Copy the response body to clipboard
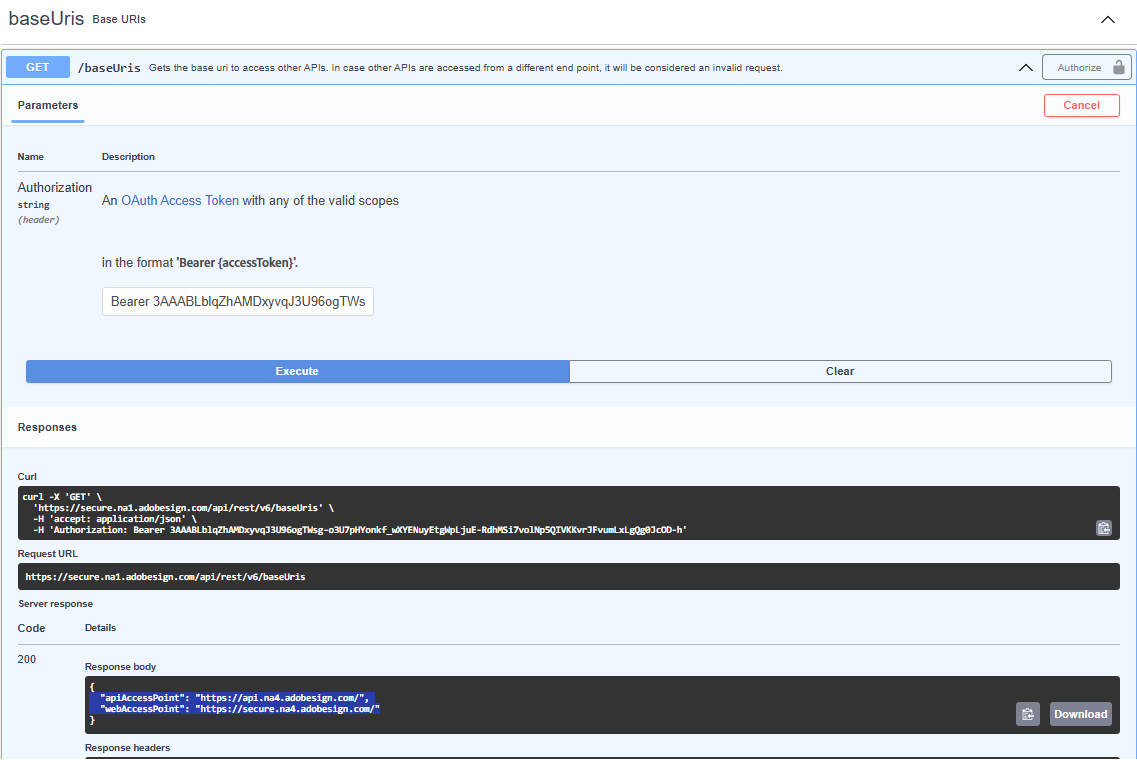Image resolution: width=1137 pixels, height=760 pixels. coord(1027,713)
